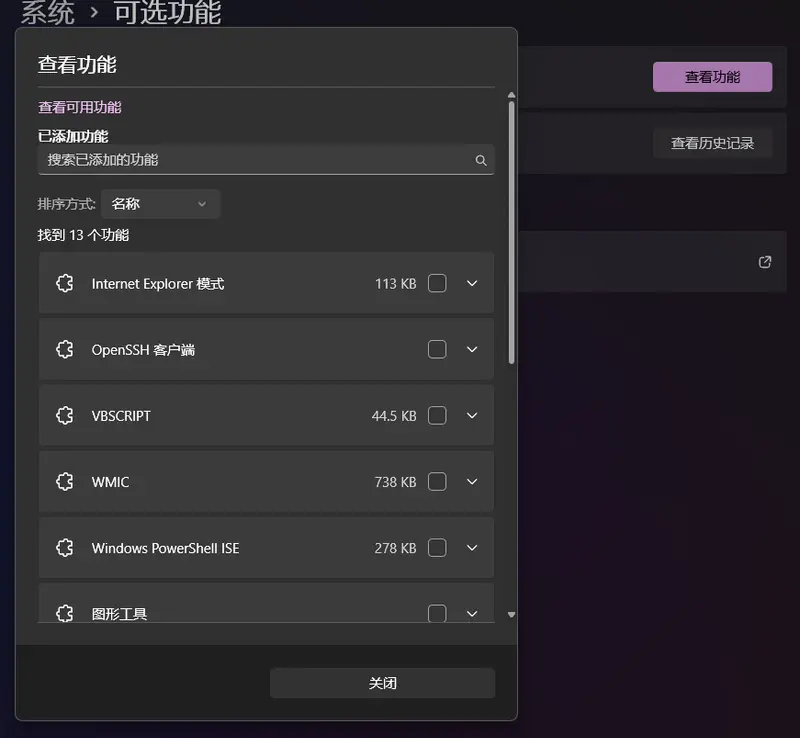The height and width of the screenshot is (738, 800).
Task: Click the scrollbar down arrow
Action: coord(512,614)
